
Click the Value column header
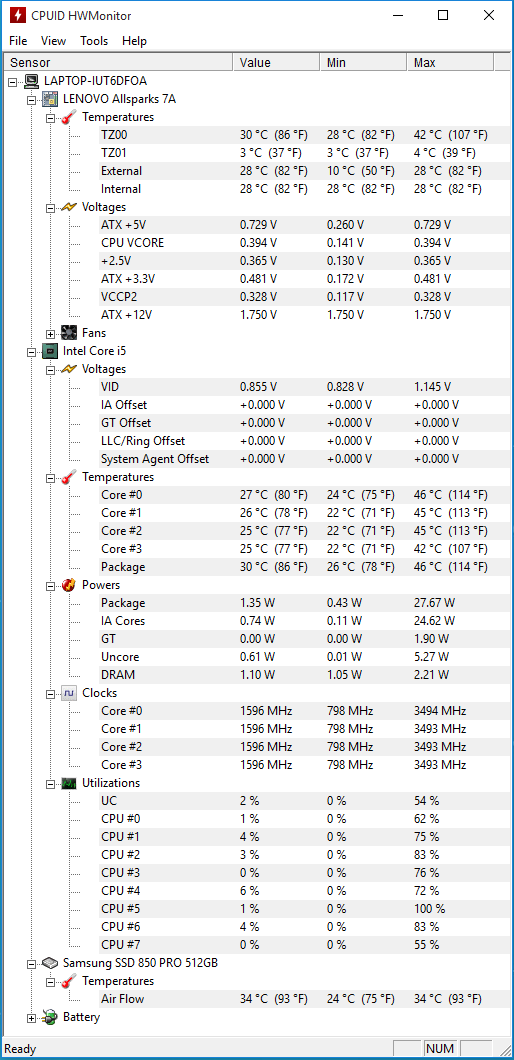click(277, 62)
